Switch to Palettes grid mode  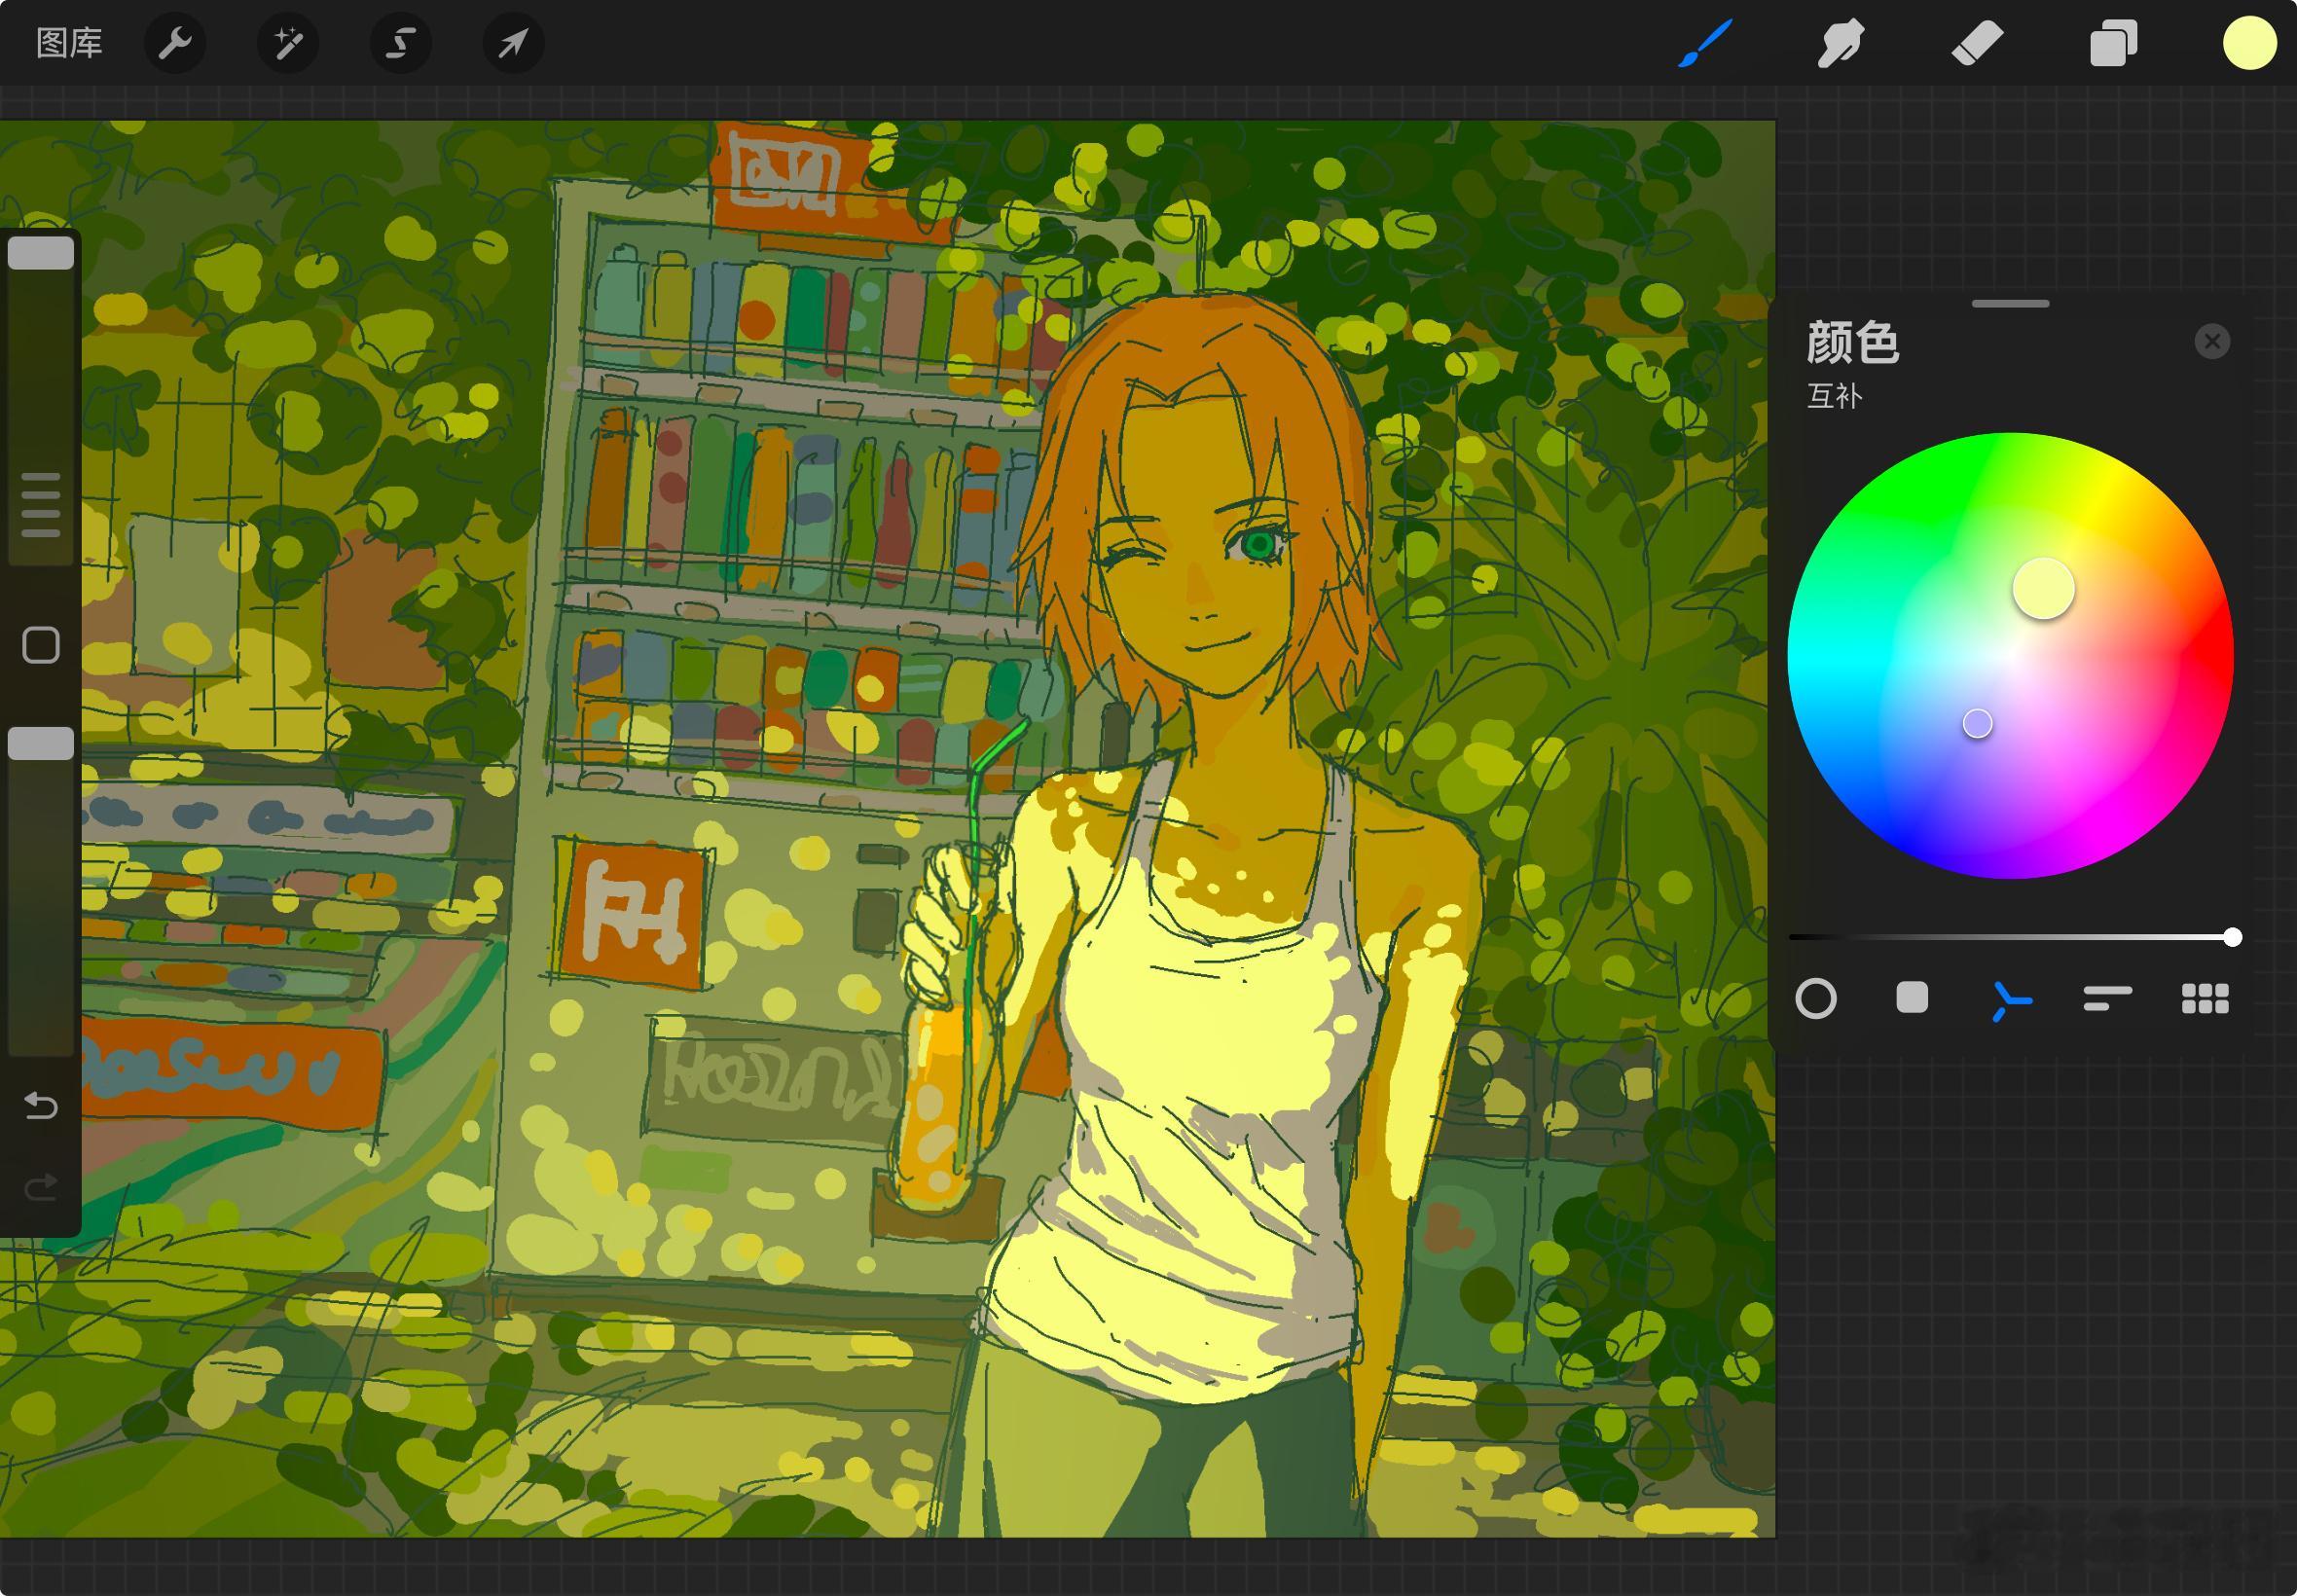2205,998
